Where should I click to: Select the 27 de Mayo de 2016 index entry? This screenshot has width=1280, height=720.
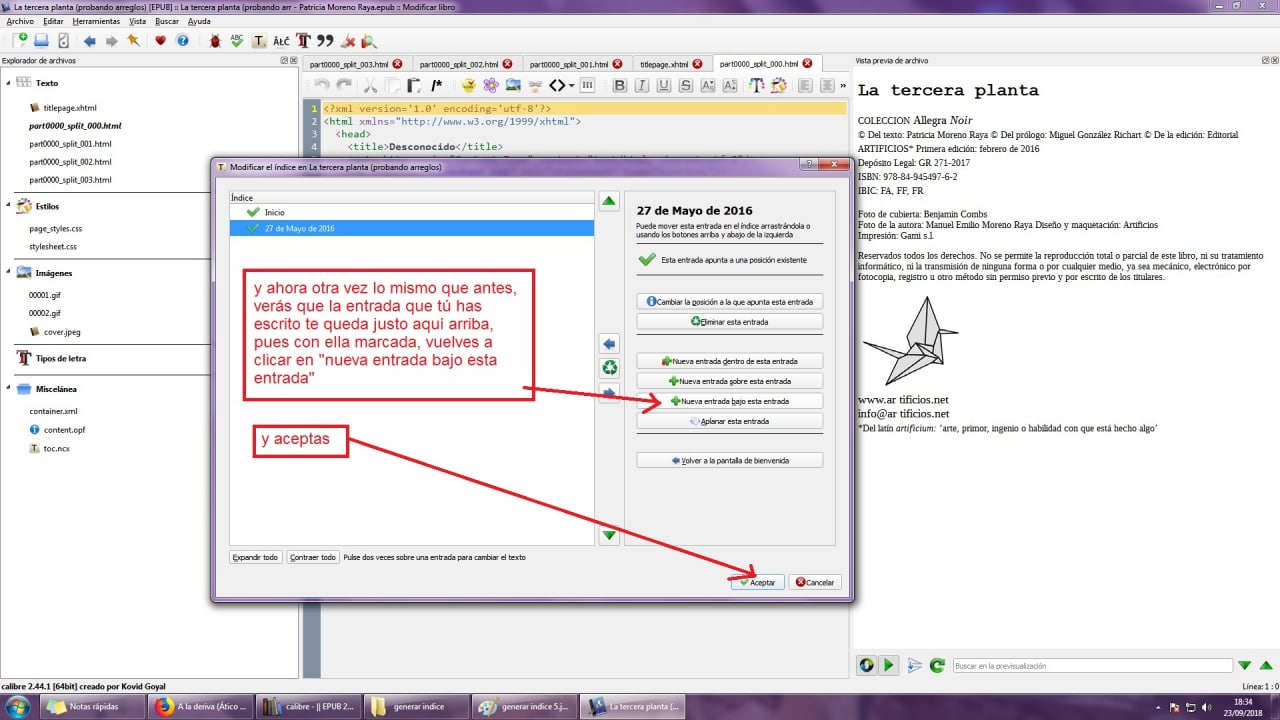click(412, 228)
